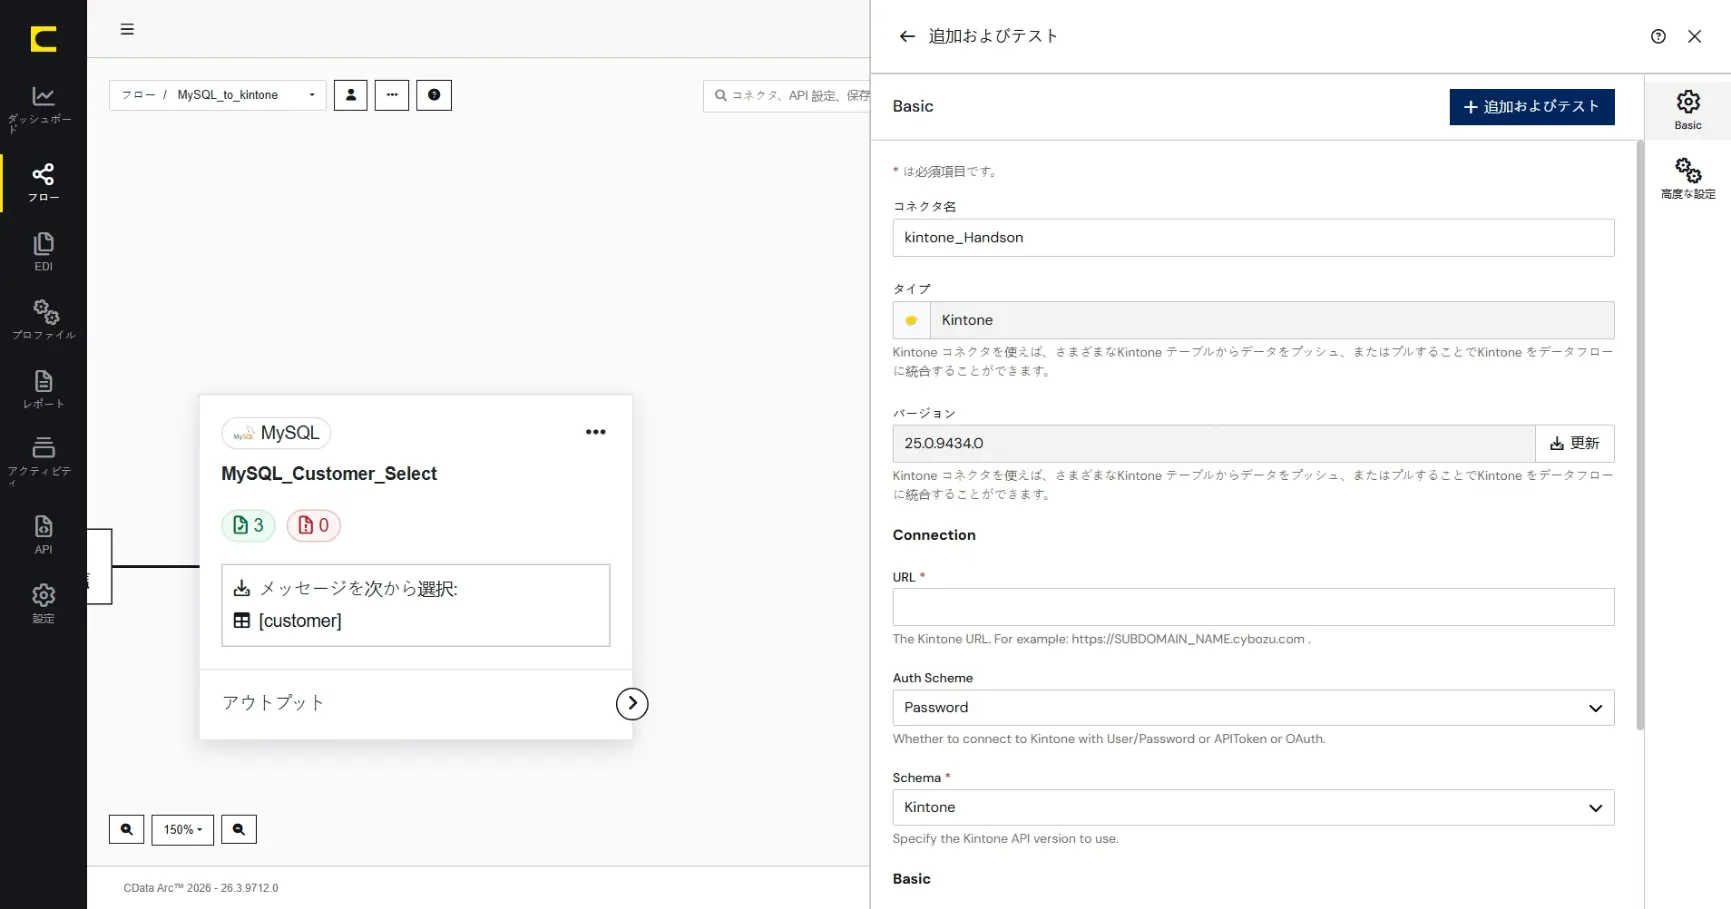Select the Advanced settings (高度な設定) tab
The height and width of the screenshot is (909, 1731).
click(1688, 178)
